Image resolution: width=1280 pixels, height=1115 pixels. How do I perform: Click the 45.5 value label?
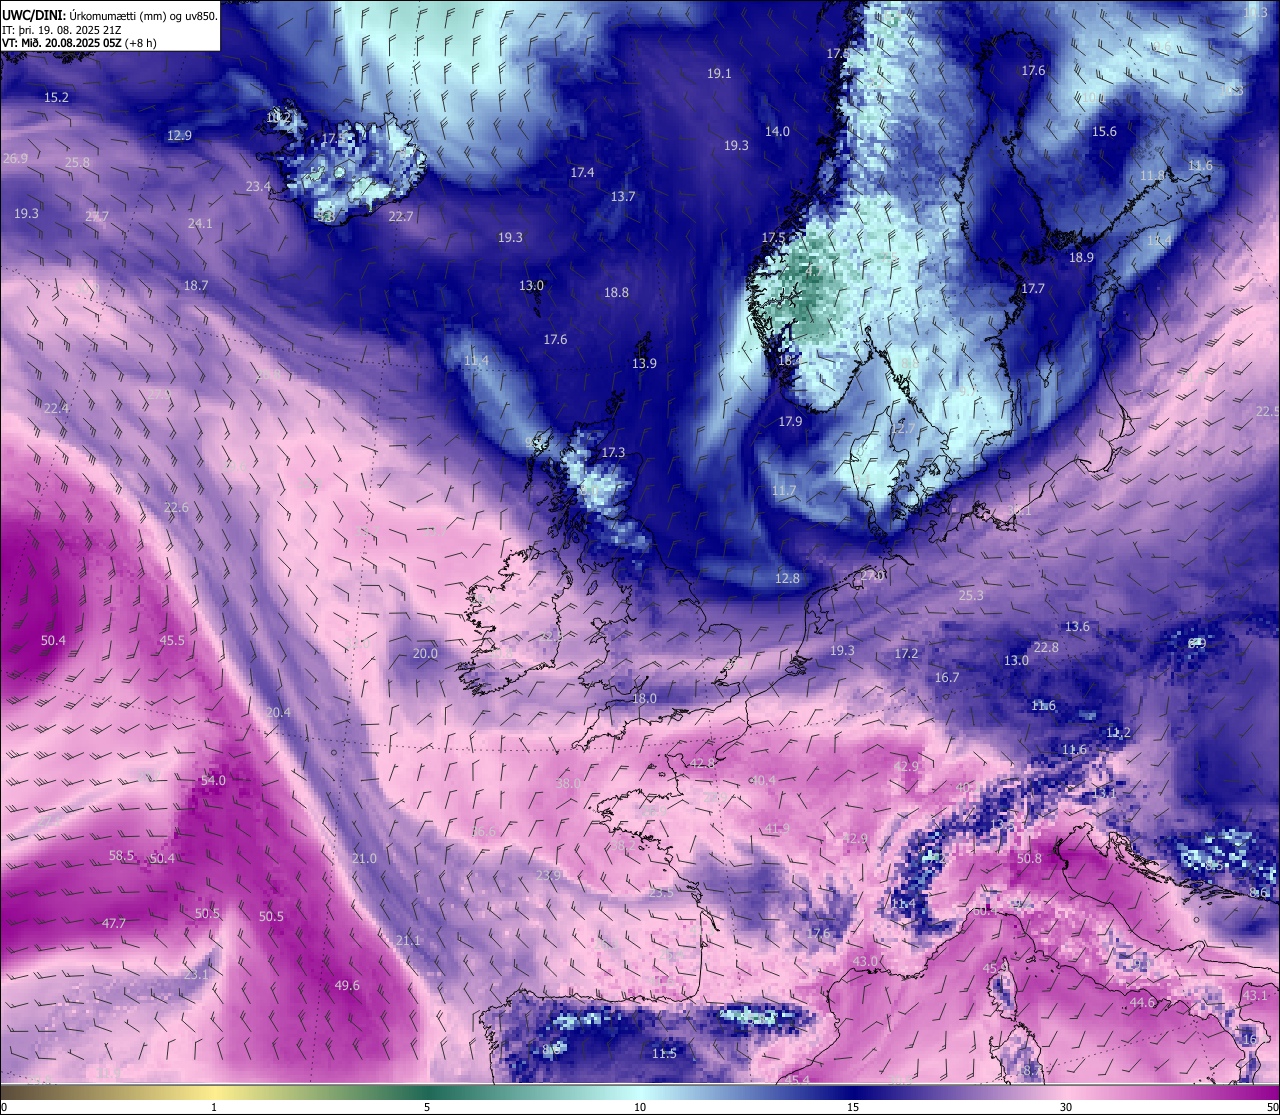(172, 640)
